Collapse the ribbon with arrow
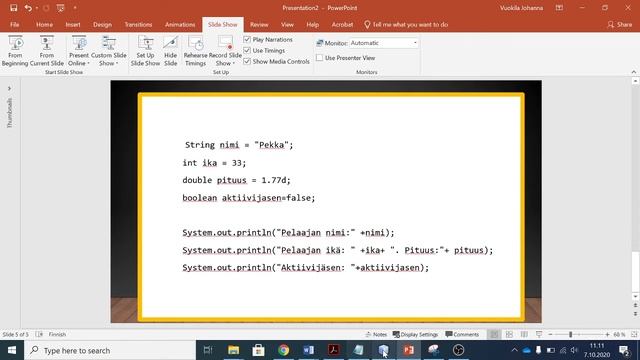Viewport: 640px width, 360px height. point(633,72)
